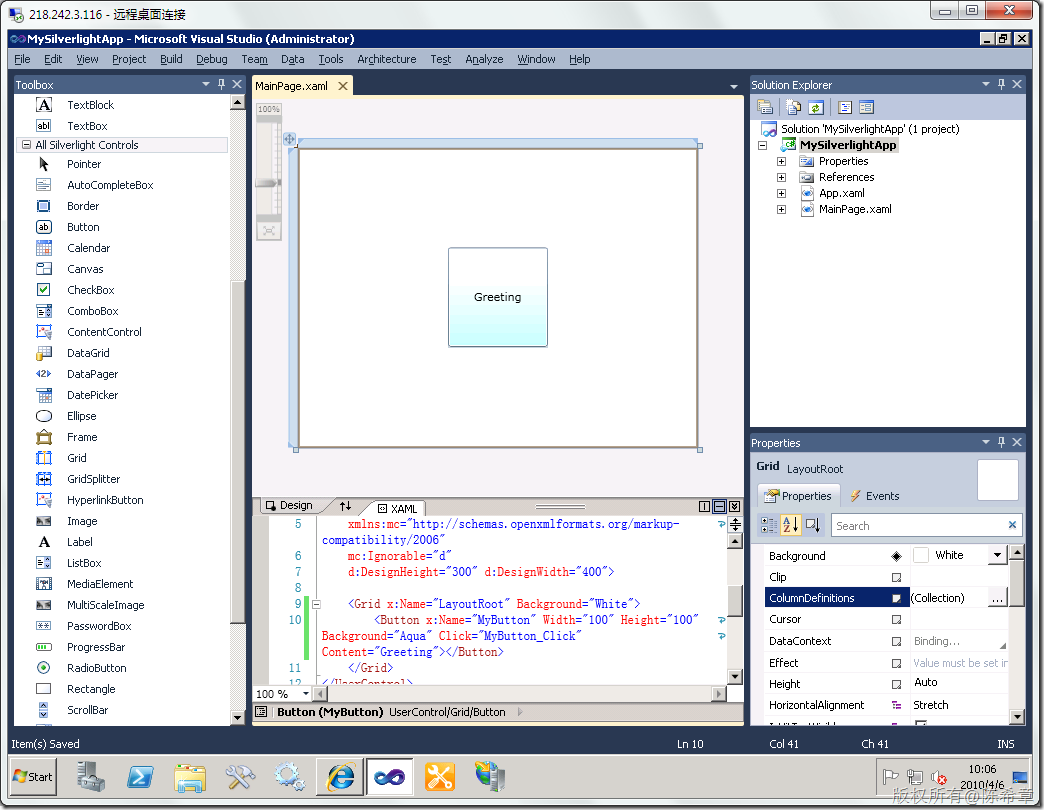
Task: Collapse the Grid element in XAML editor
Action: [x=317, y=604]
